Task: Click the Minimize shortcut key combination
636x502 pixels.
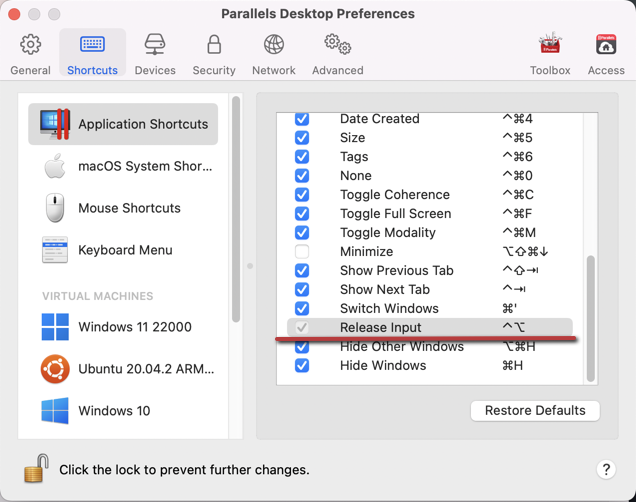Action: pyautogui.click(x=525, y=251)
